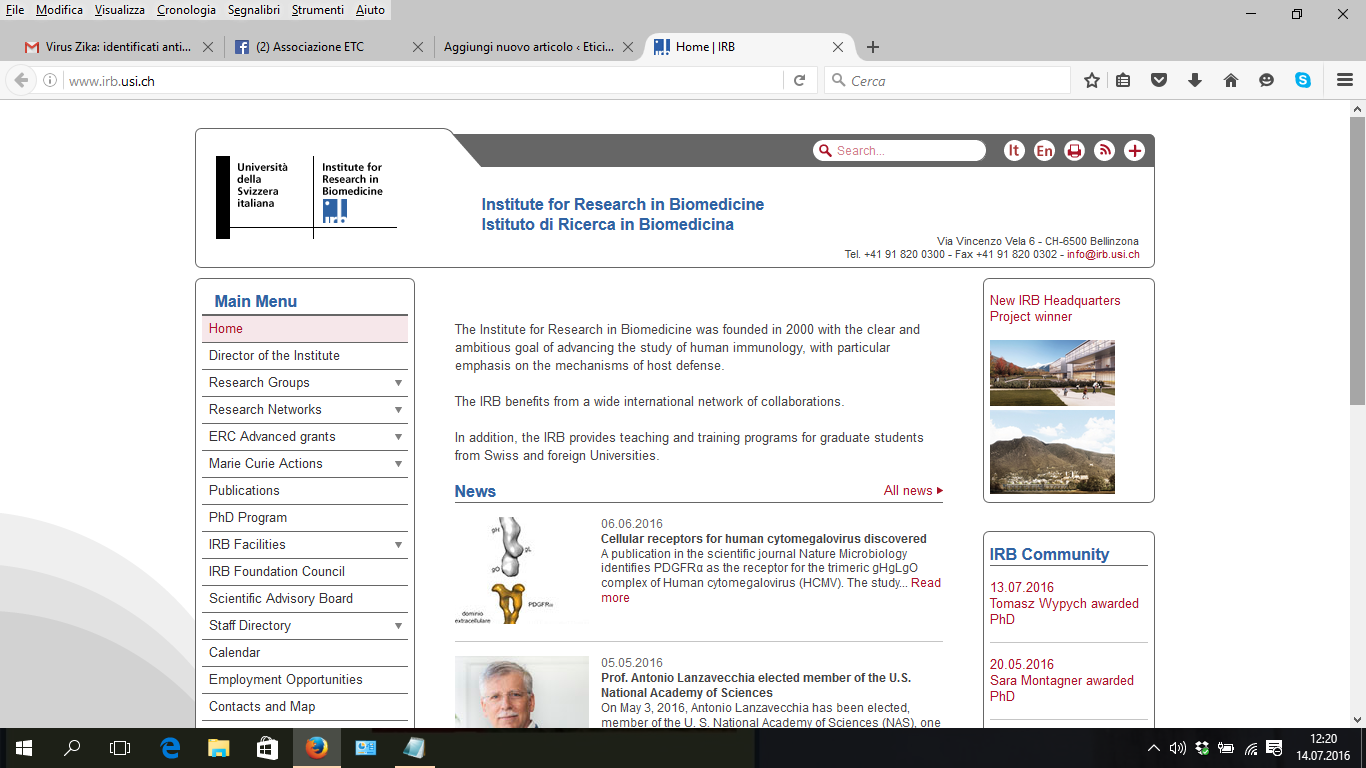This screenshot has width=1366, height=768.
Task: Launch Microsoft Edge from the taskbar
Action: [170, 748]
